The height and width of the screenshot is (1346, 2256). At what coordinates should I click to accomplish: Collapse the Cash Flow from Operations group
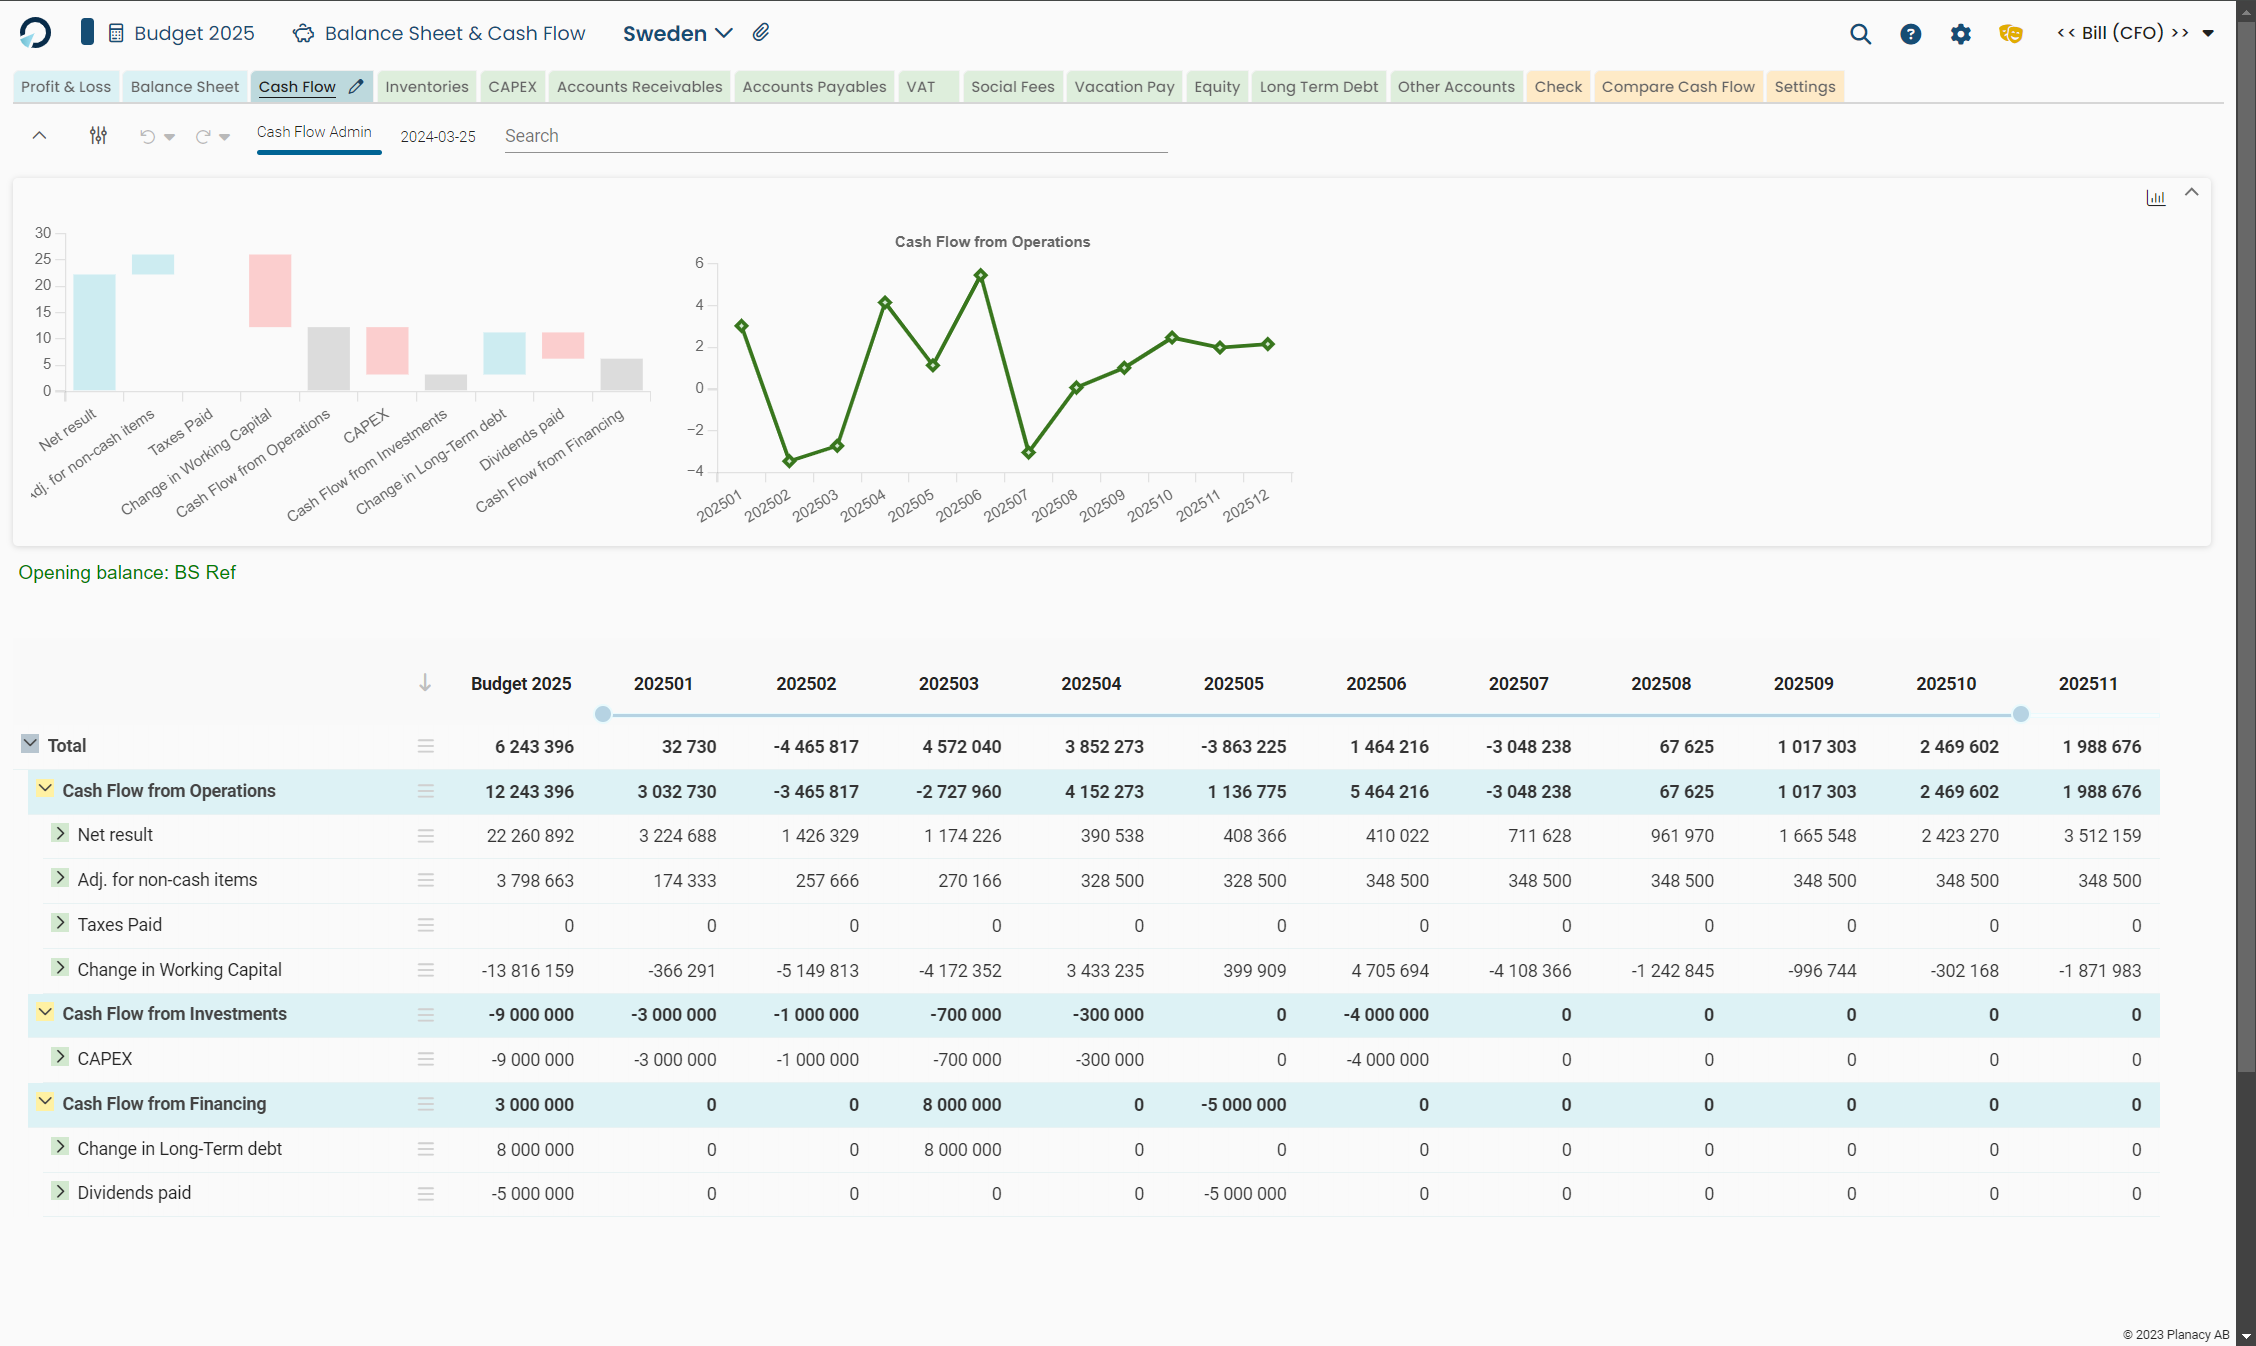click(45, 789)
